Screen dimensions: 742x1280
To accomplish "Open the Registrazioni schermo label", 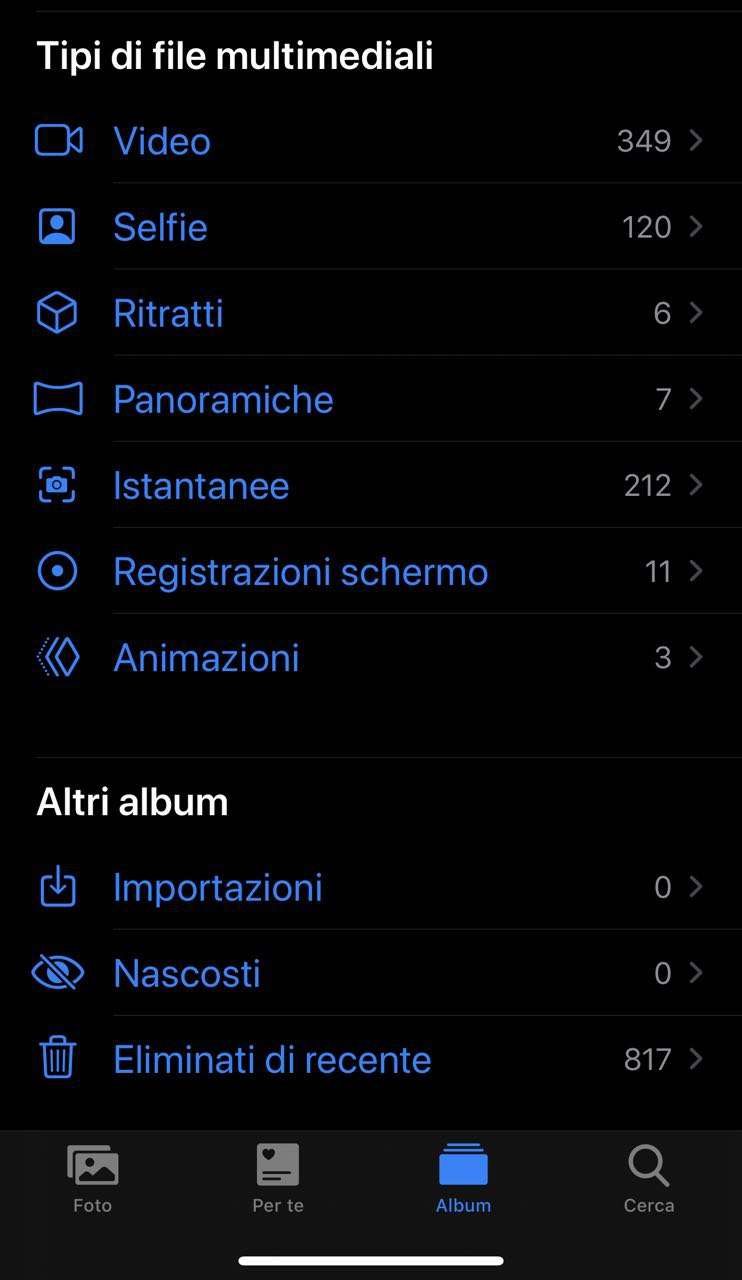I will tap(300, 572).
